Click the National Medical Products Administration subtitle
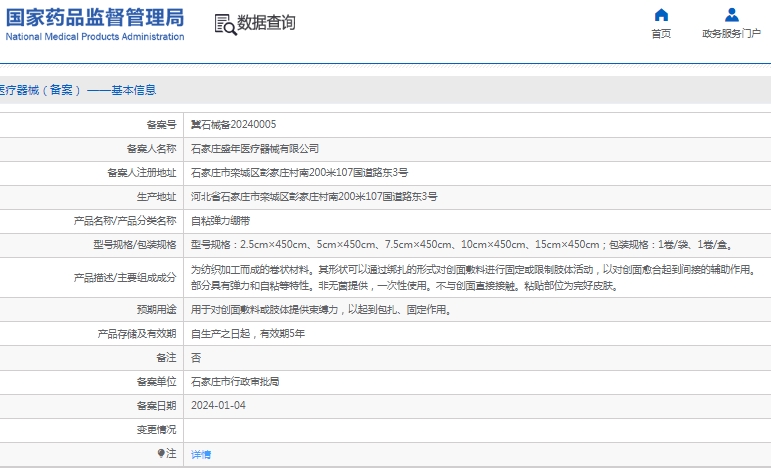Viewport: 771px width, 472px height. point(95,36)
